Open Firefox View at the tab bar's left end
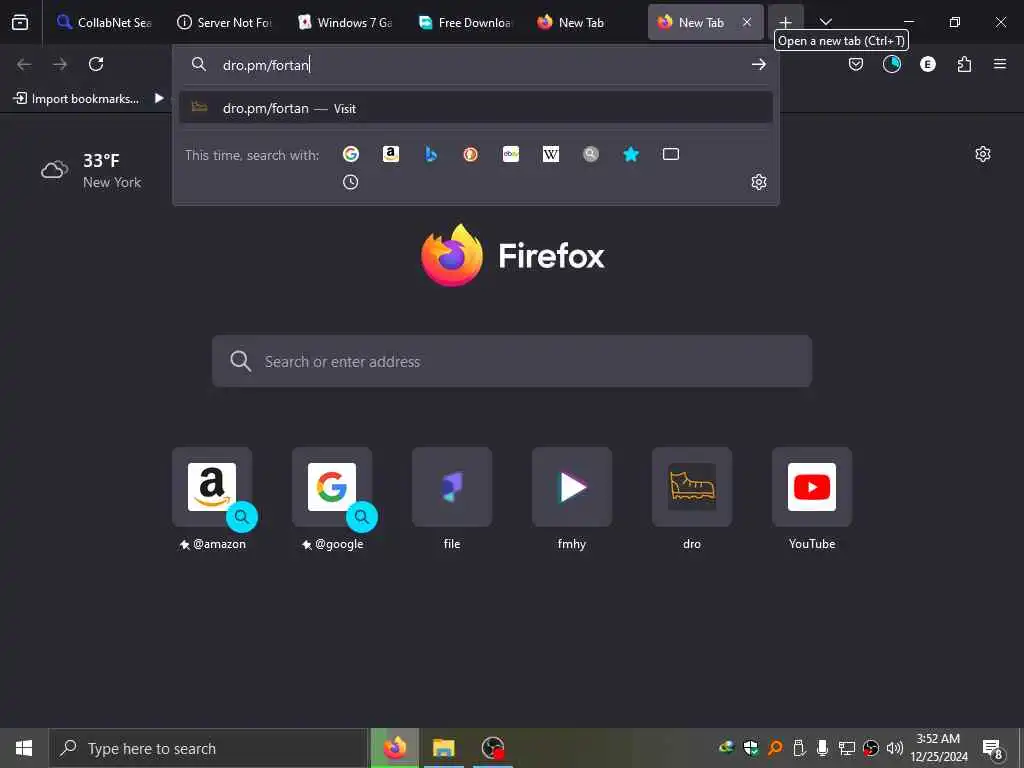Image resolution: width=1024 pixels, height=768 pixels. (20, 22)
